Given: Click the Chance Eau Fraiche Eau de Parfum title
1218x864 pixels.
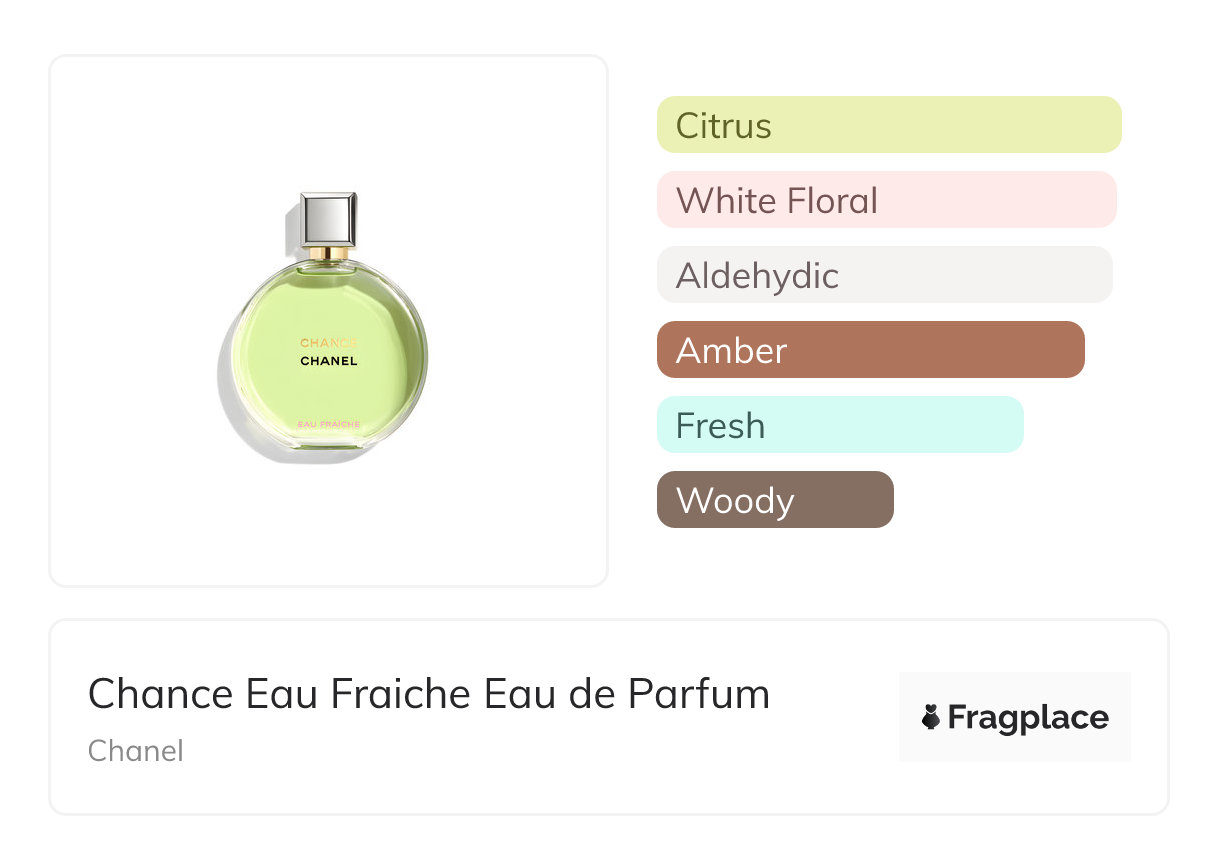Looking at the screenshot, I should click(x=429, y=693).
